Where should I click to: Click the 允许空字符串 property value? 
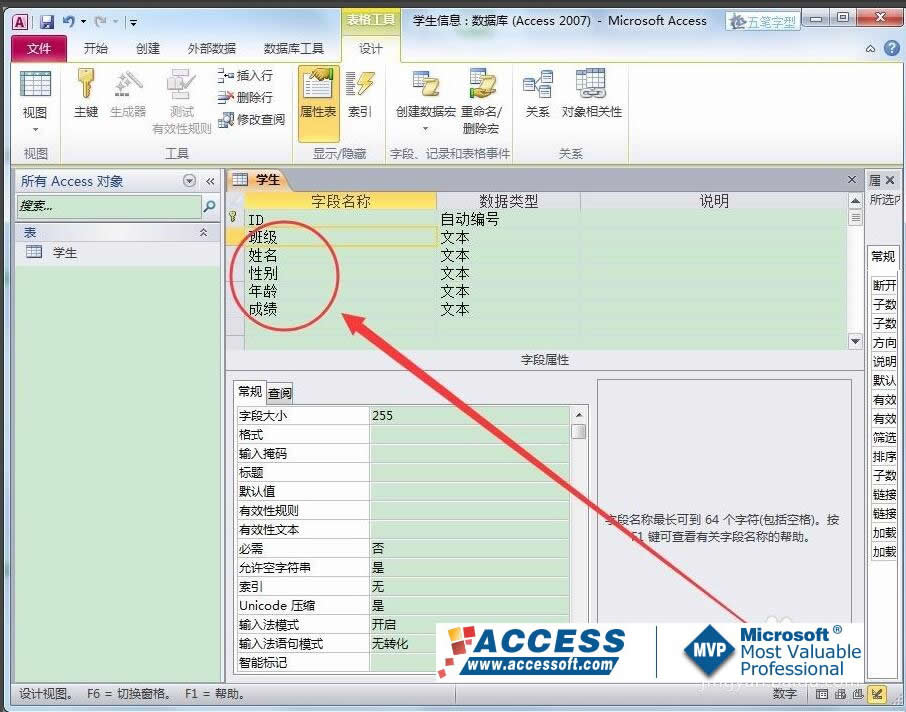[x=470, y=568]
